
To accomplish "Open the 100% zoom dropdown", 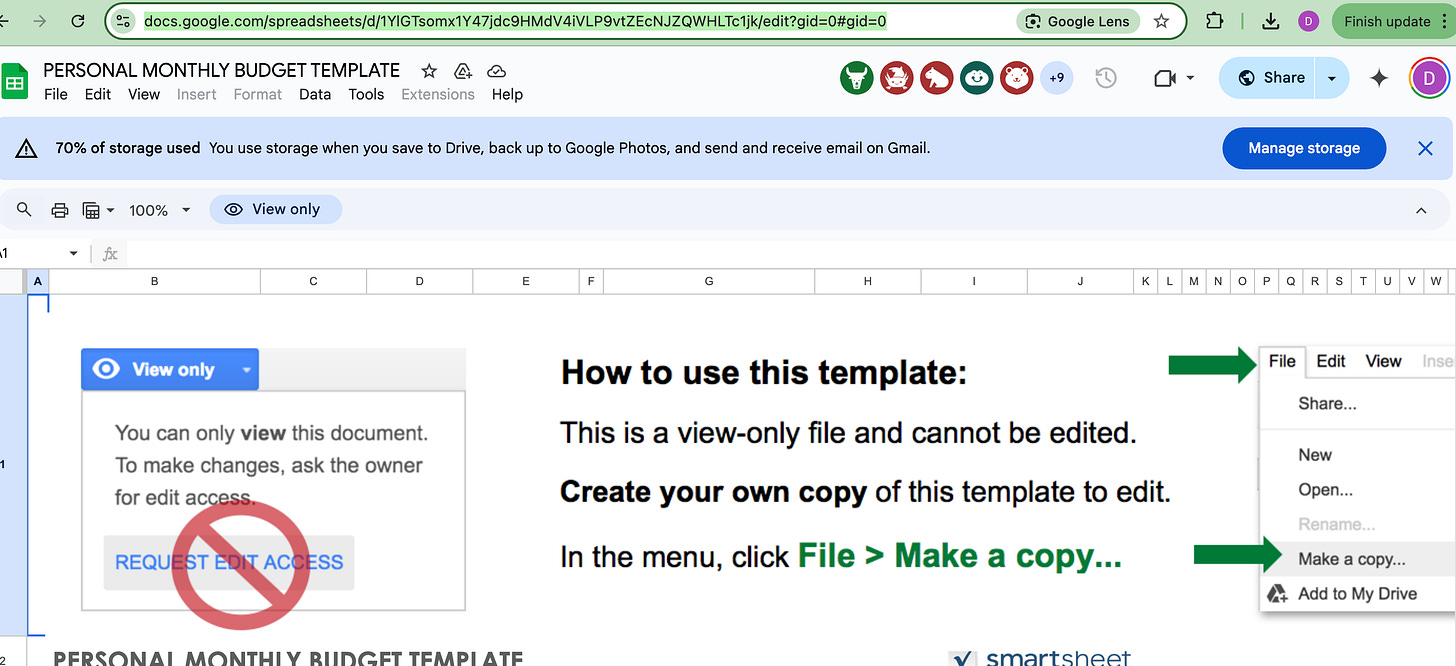I will click(x=159, y=210).
